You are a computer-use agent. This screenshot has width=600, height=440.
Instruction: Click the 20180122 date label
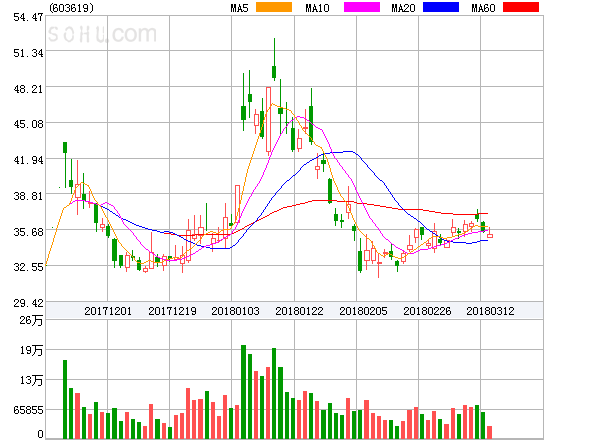pos(299,311)
